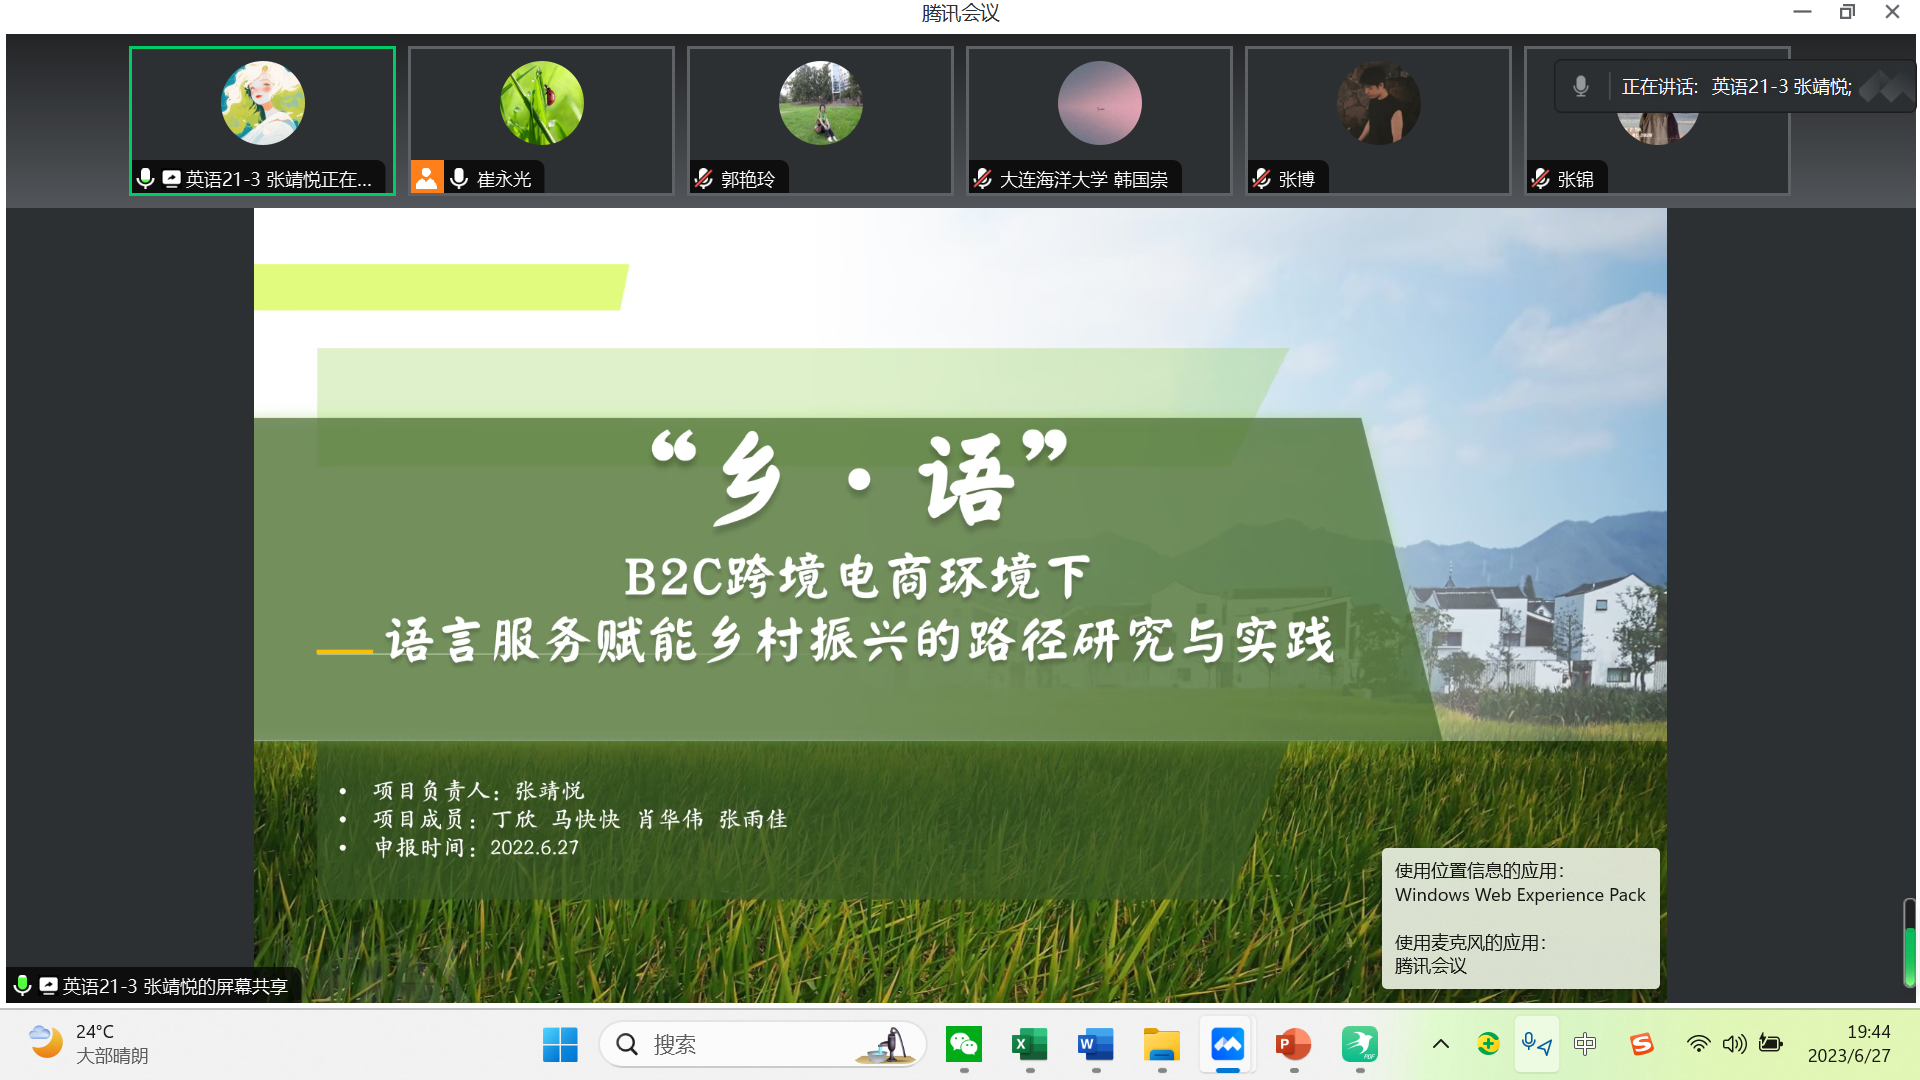
Task: Click microphone icon in screen share label
Action: [23, 986]
